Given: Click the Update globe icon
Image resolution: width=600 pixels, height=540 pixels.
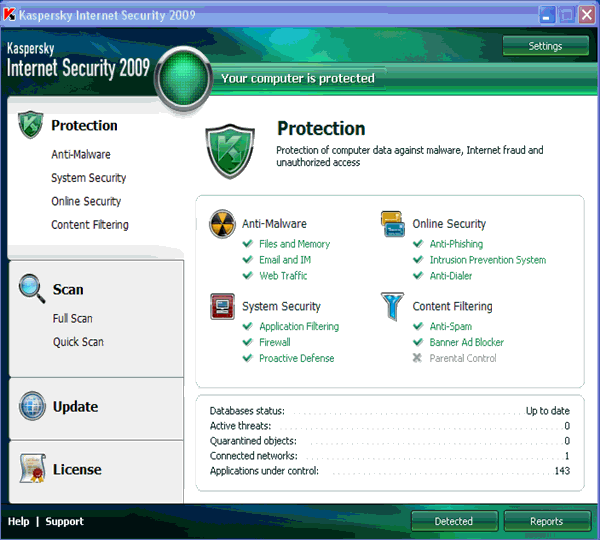Looking at the screenshot, I should tap(33, 406).
